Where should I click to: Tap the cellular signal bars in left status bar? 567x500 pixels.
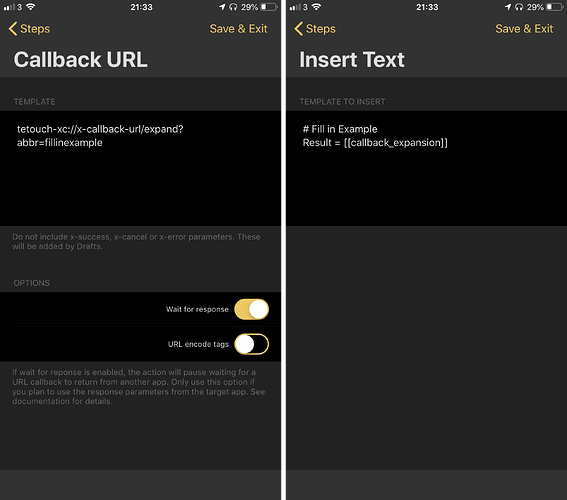(9, 7)
